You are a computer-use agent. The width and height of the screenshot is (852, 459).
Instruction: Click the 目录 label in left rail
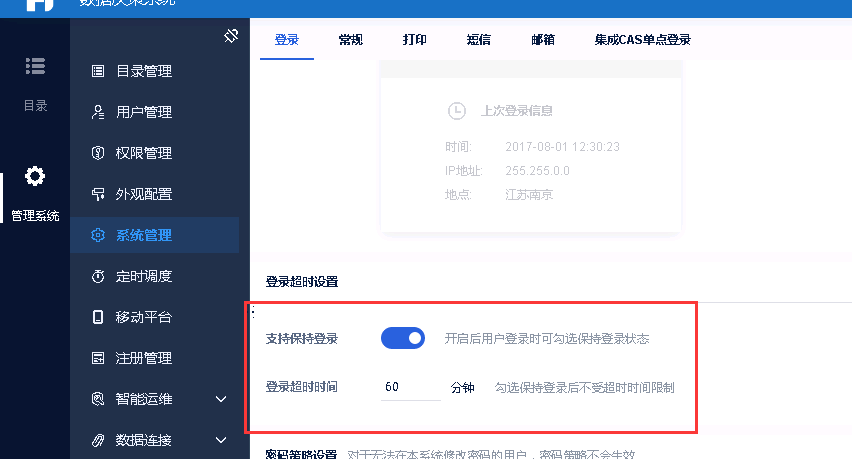pyautogui.click(x=35, y=105)
